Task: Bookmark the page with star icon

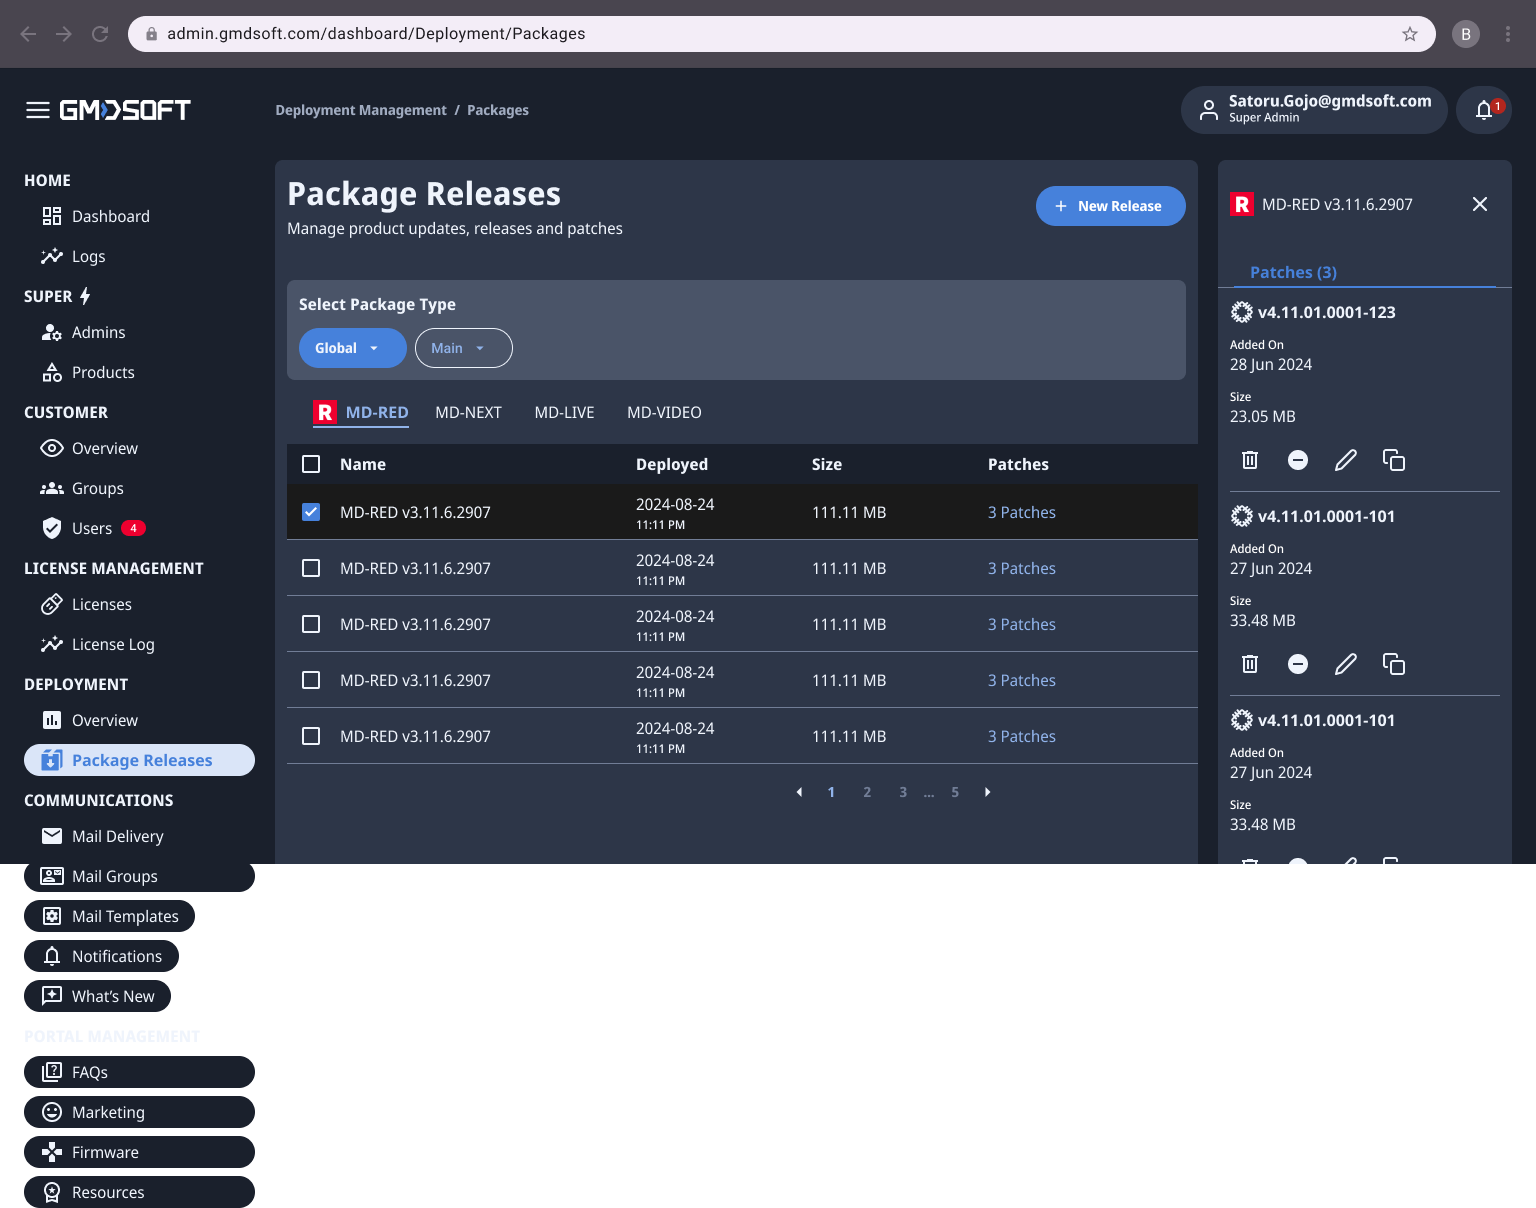Action: (x=1410, y=34)
